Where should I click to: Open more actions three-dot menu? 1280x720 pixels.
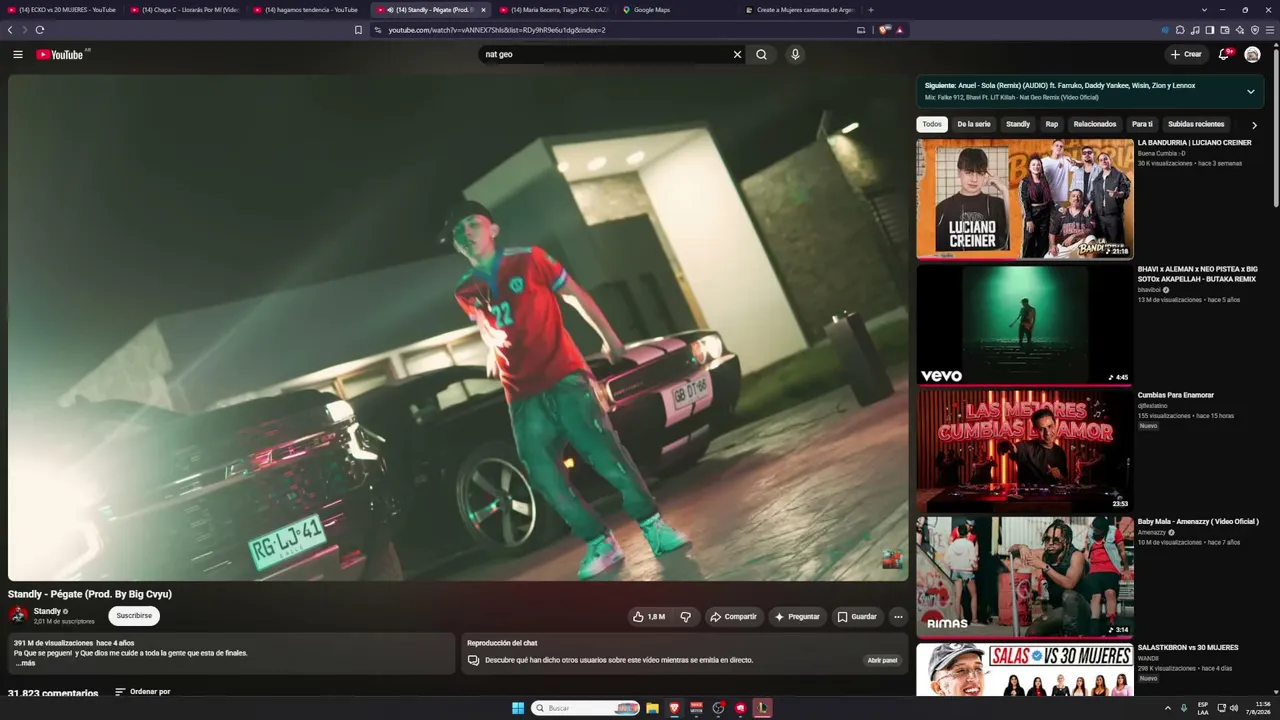[898, 617]
